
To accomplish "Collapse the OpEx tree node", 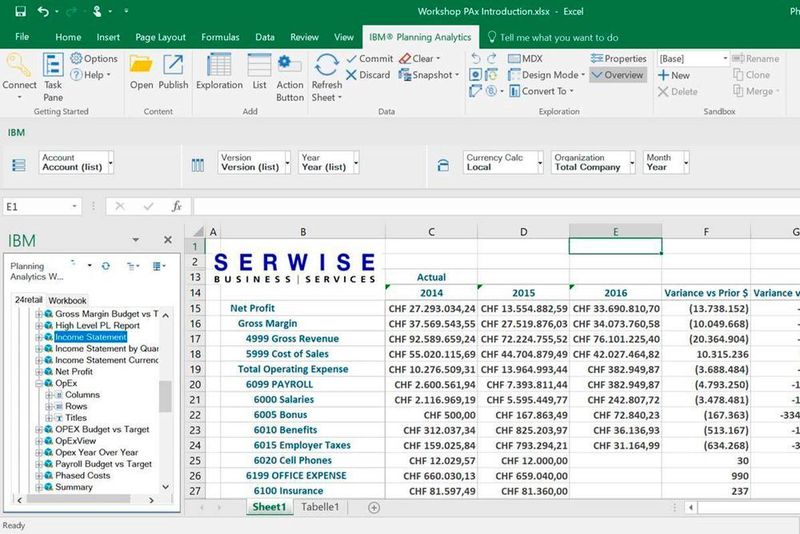I will 38,383.
